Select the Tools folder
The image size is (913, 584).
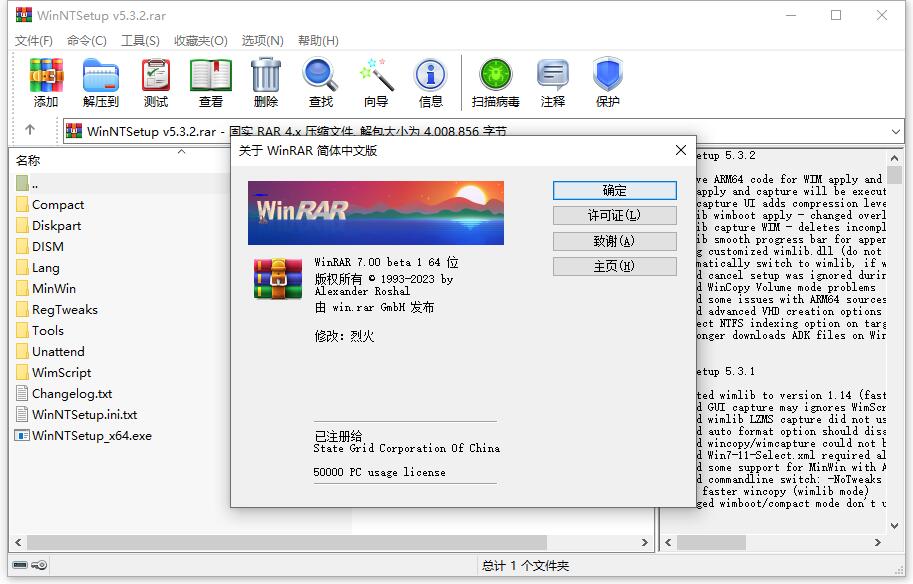click(x=48, y=331)
